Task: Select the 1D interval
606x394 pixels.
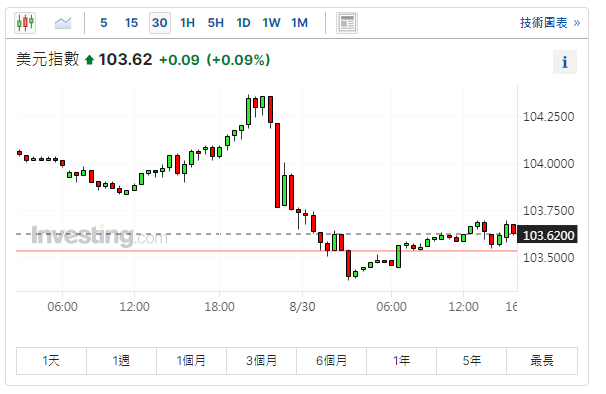Action: [x=243, y=23]
